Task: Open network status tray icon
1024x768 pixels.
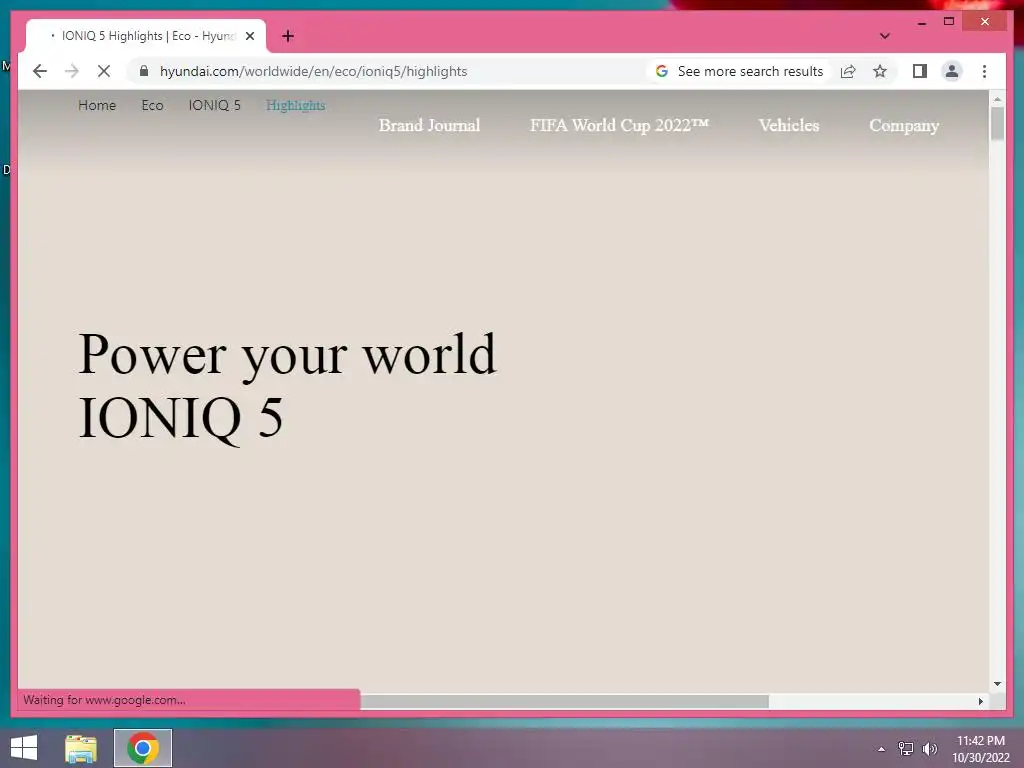Action: point(905,749)
